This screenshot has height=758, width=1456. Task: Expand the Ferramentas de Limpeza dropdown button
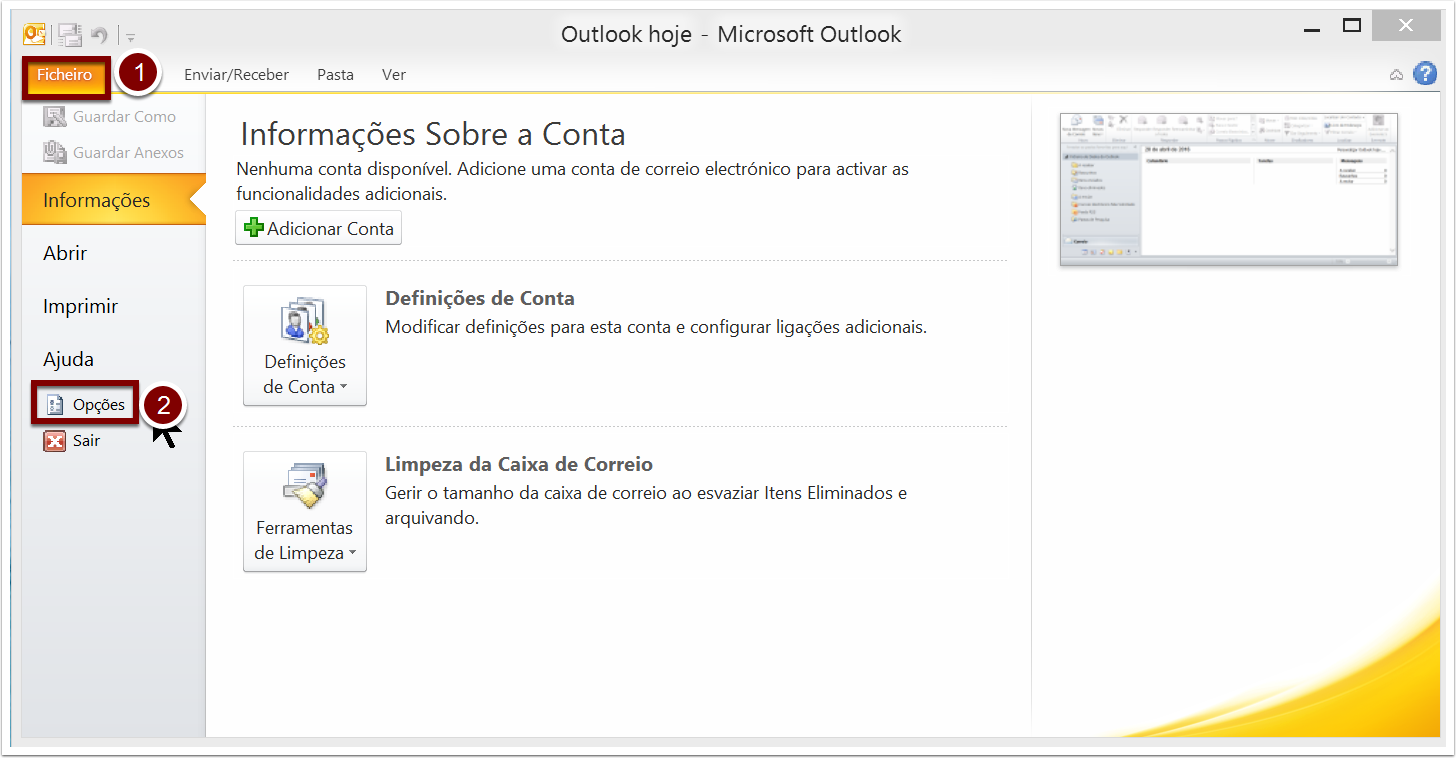[x=305, y=512]
